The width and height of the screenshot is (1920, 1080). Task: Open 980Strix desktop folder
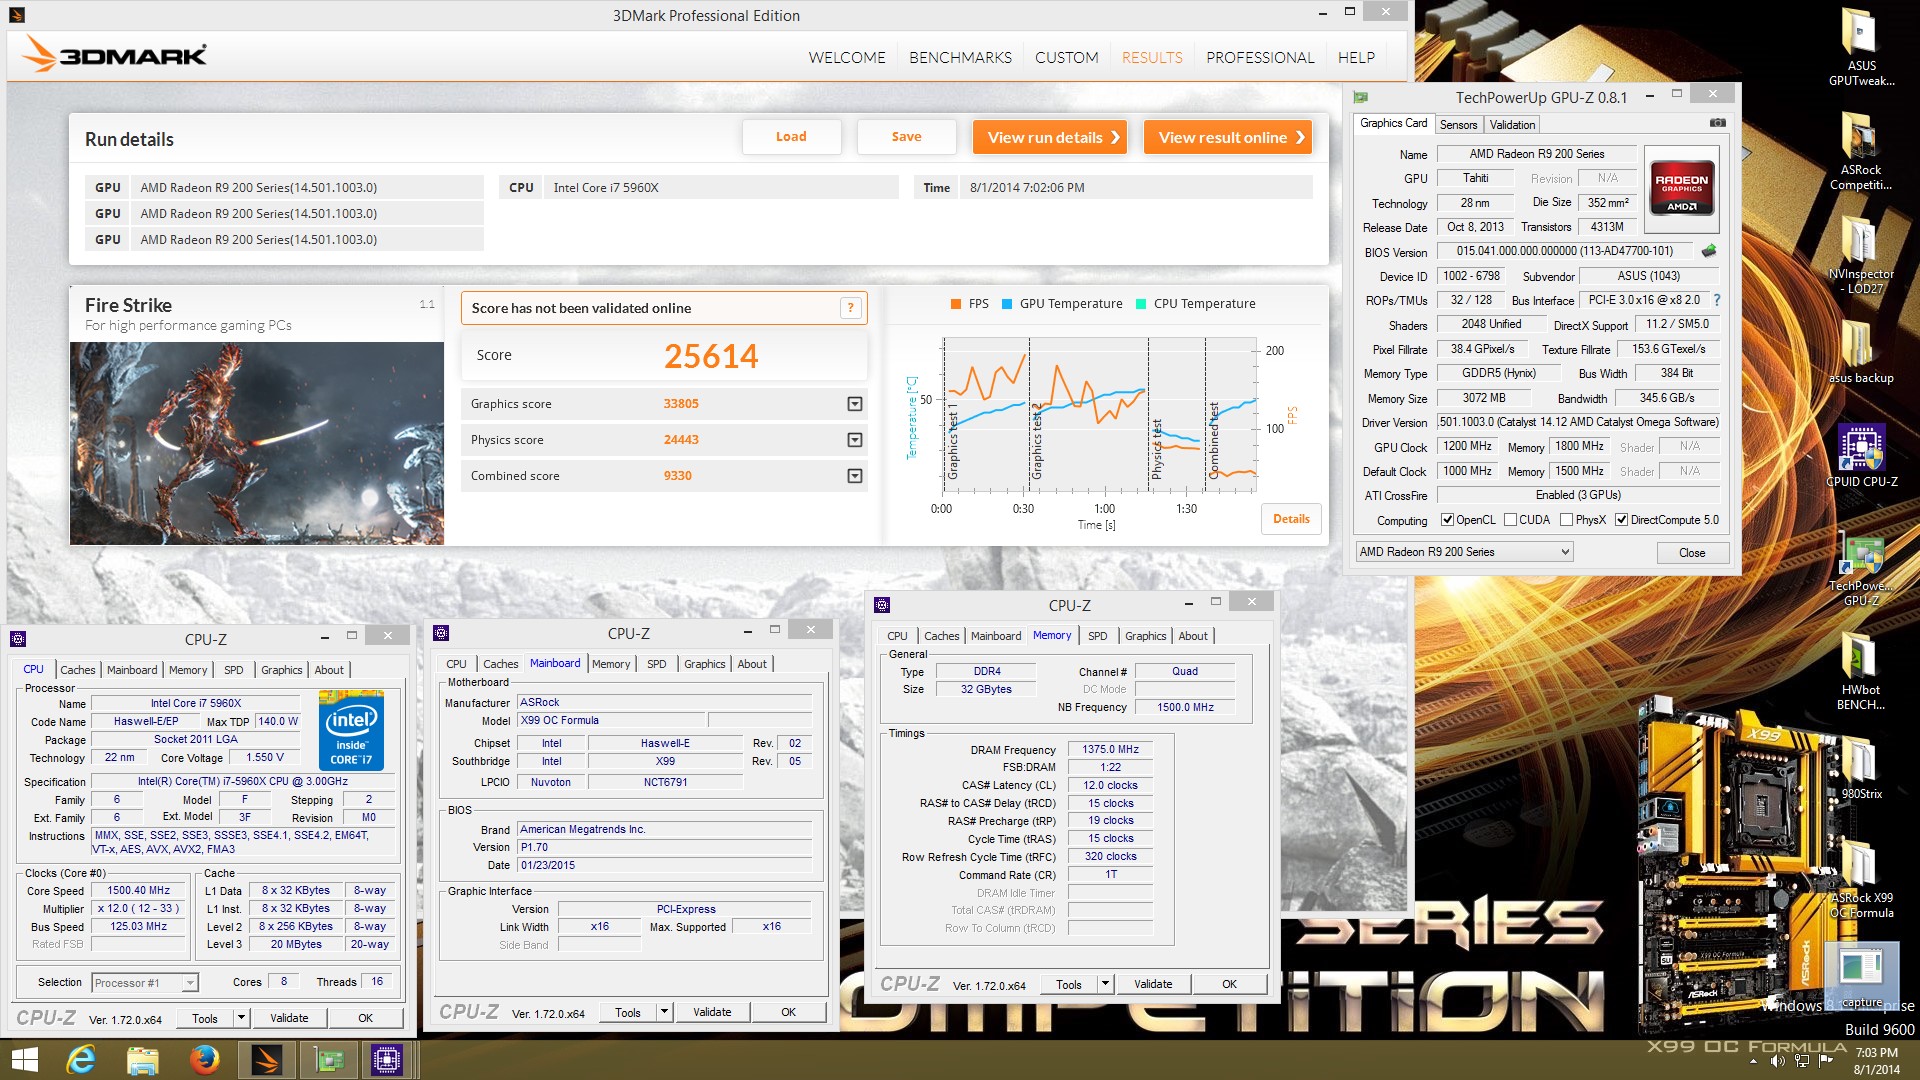point(1861,767)
